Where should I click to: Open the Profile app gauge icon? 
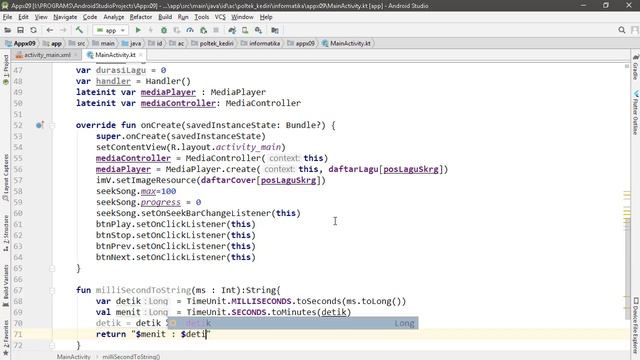190,30
